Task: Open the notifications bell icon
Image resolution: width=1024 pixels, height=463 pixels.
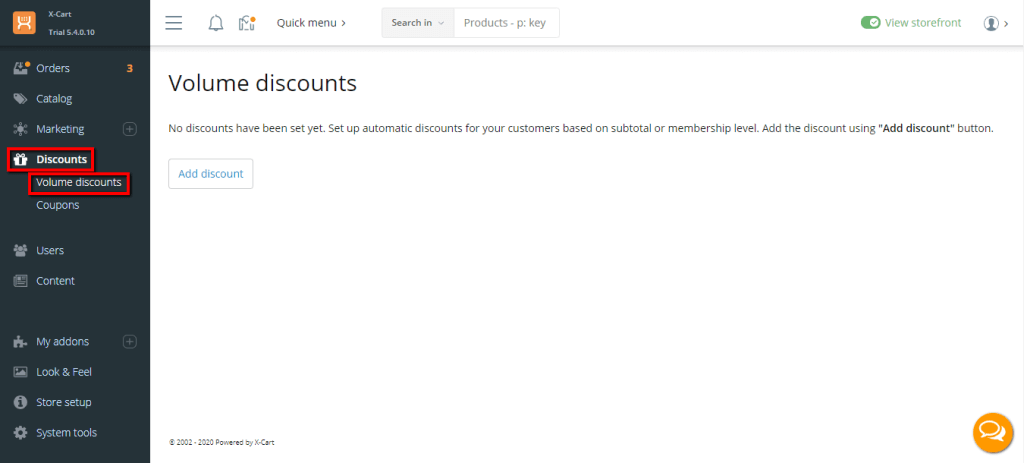Action: (216, 24)
